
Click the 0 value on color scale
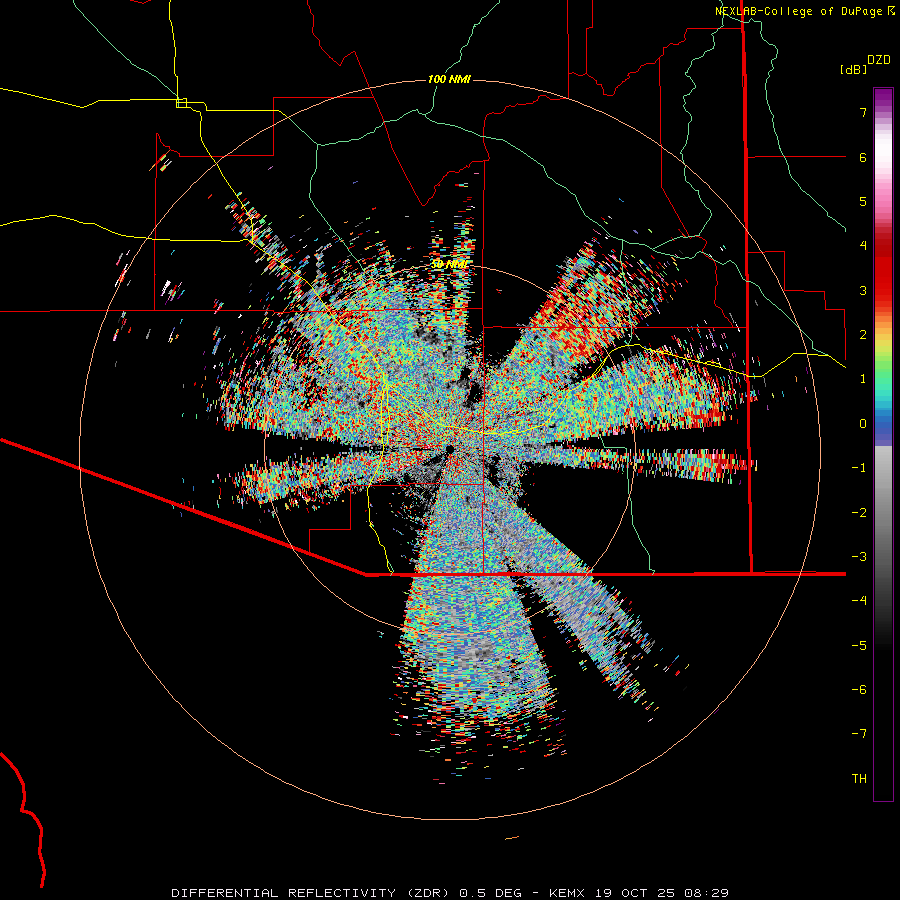[863, 424]
